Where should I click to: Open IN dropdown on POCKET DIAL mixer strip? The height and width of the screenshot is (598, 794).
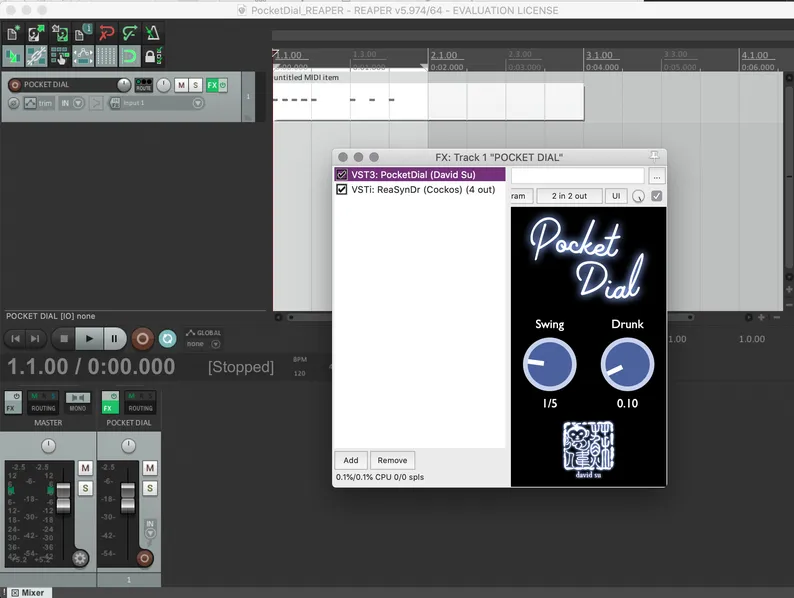tap(150, 529)
